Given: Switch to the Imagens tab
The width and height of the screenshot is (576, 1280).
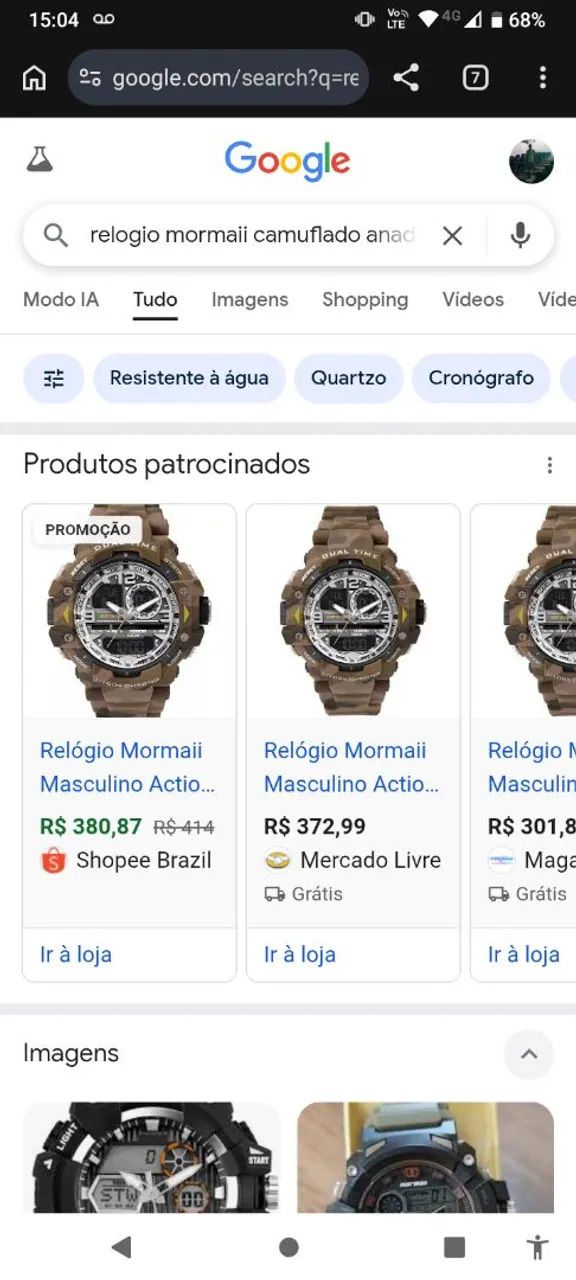Looking at the screenshot, I should click(249, 300).
